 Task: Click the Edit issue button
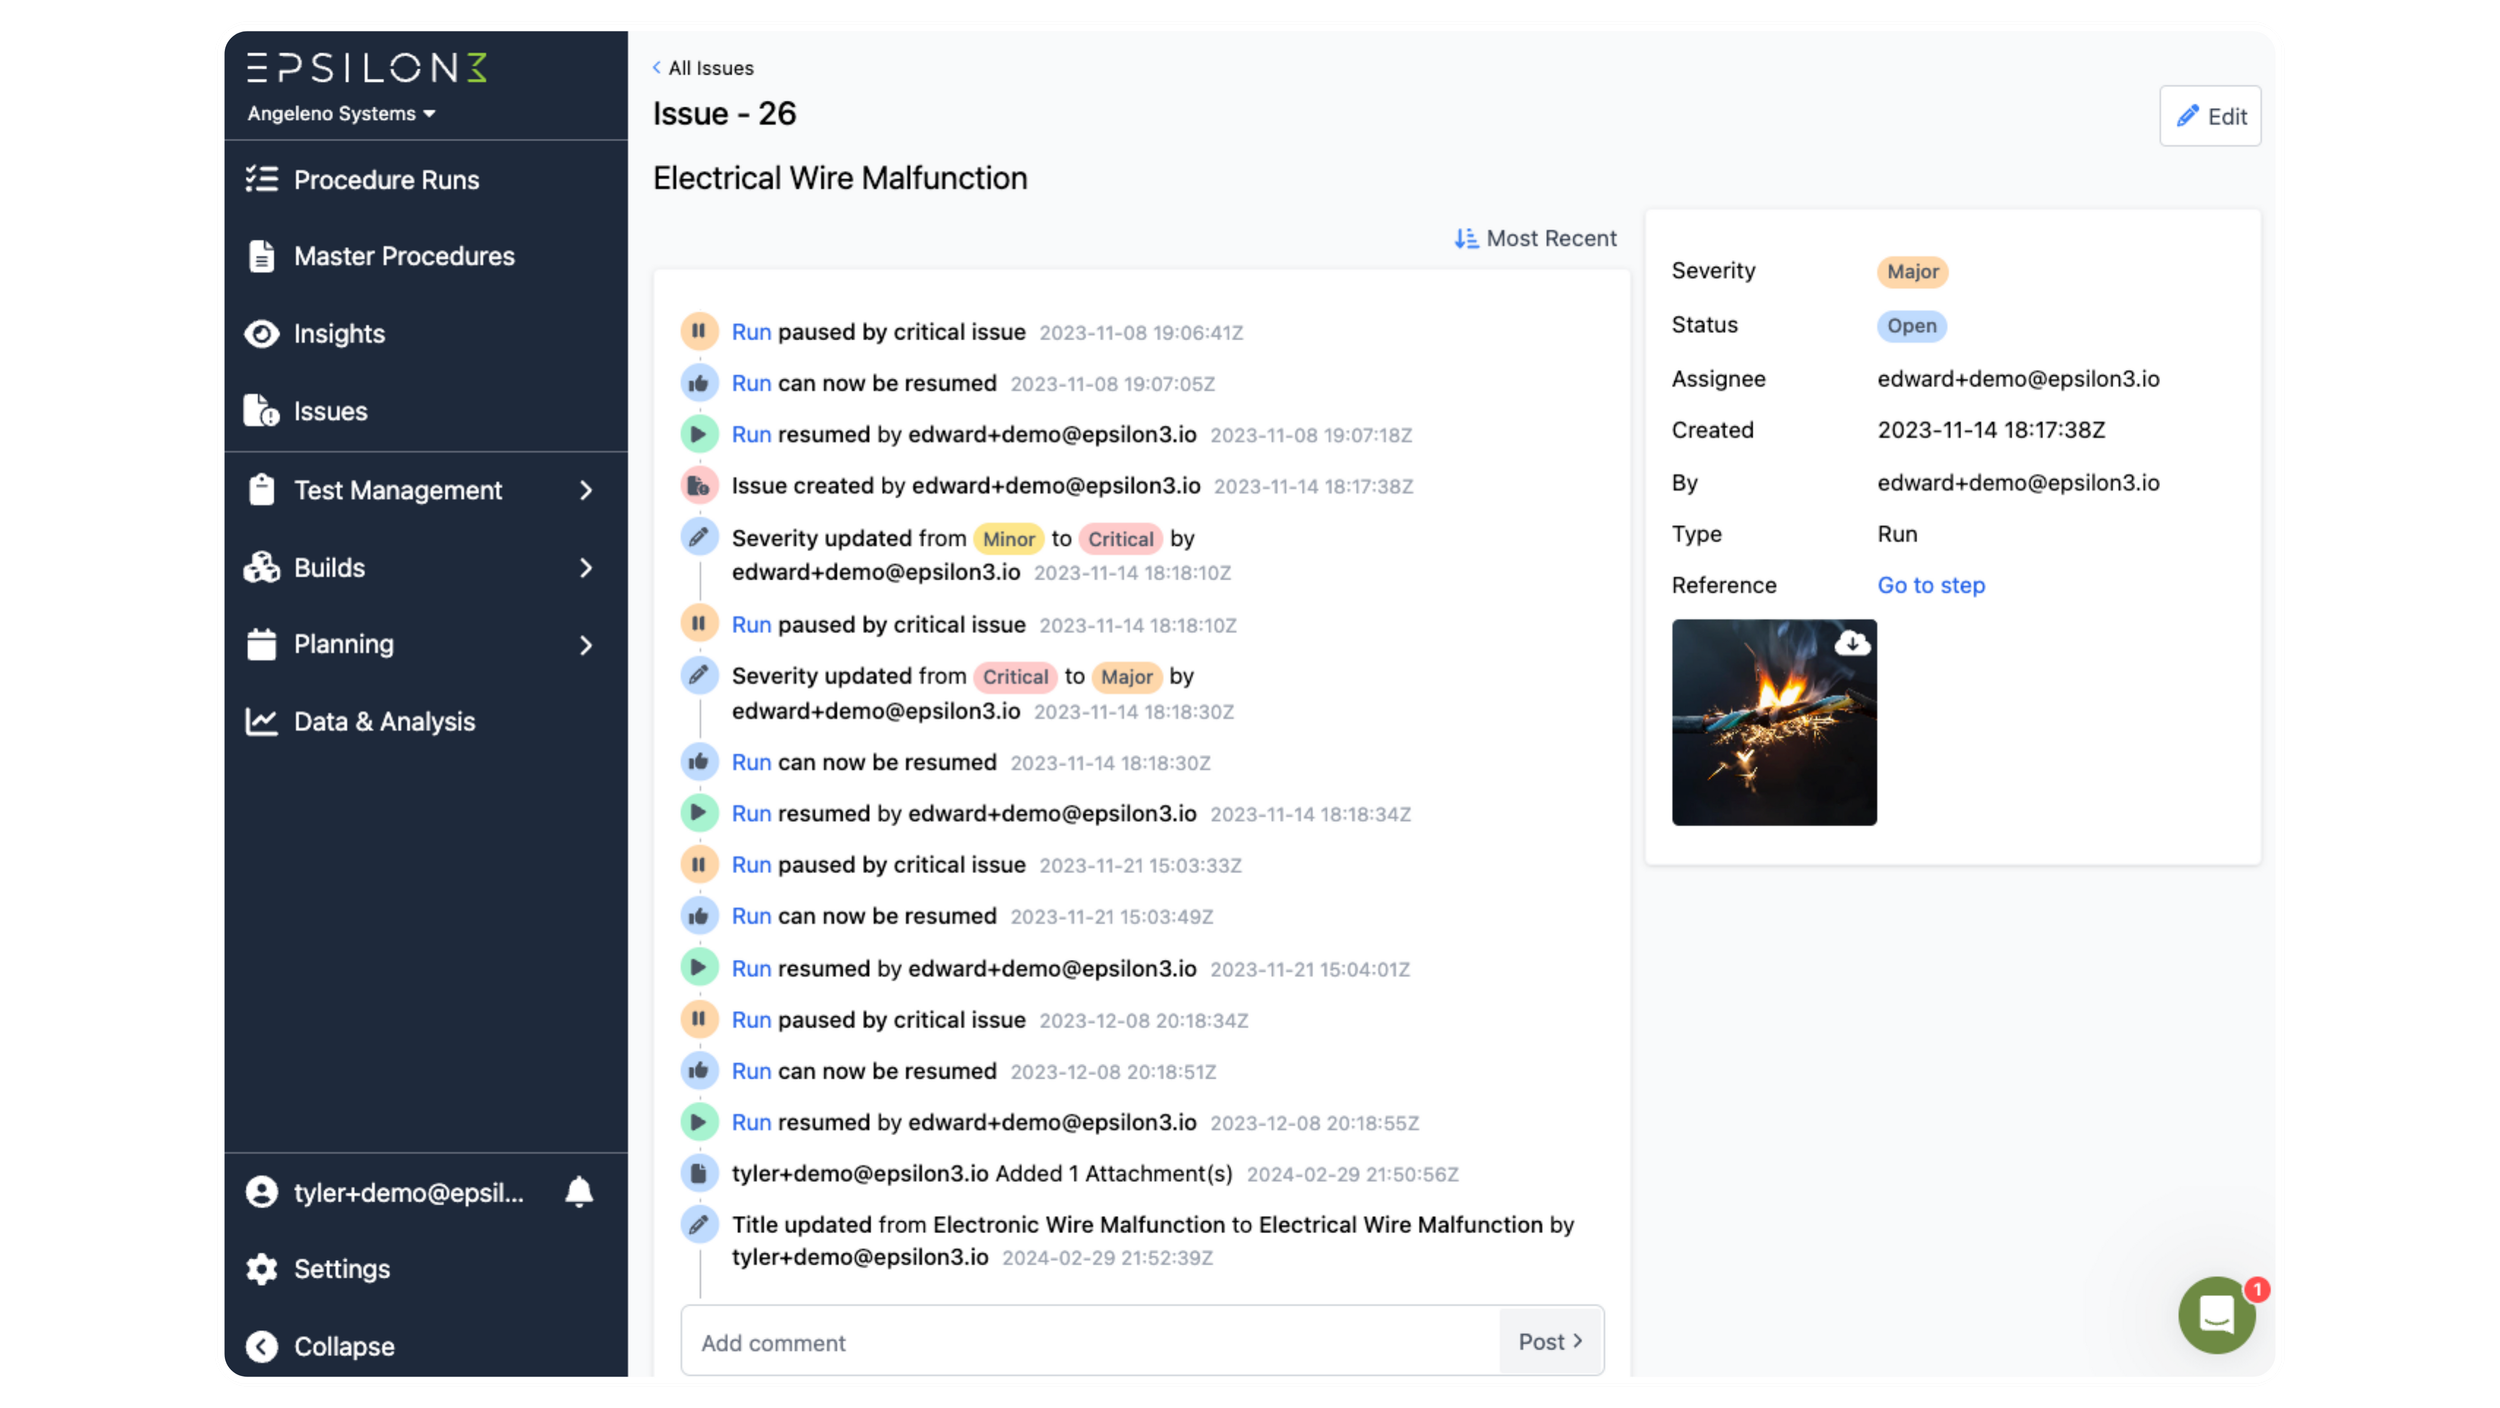(2209, 117)
